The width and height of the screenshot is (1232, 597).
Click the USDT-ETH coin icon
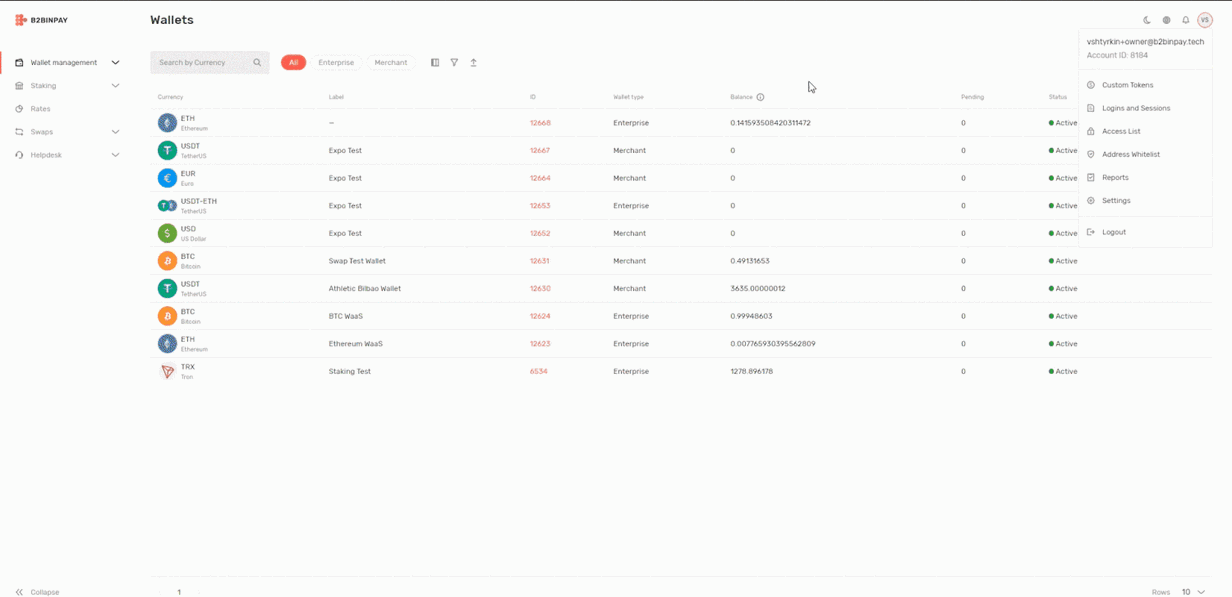[167, 205]
